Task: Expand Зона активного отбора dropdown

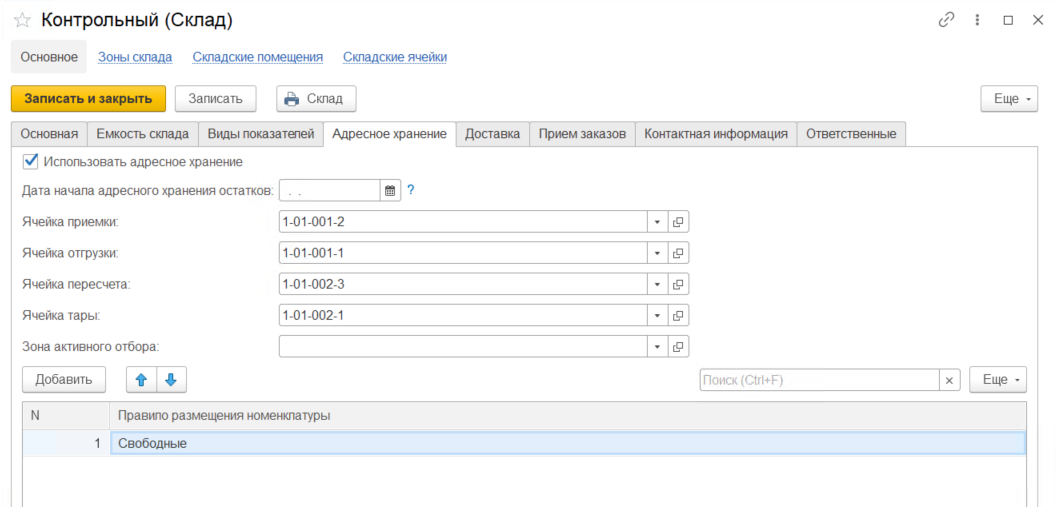Action: [657, 347]
